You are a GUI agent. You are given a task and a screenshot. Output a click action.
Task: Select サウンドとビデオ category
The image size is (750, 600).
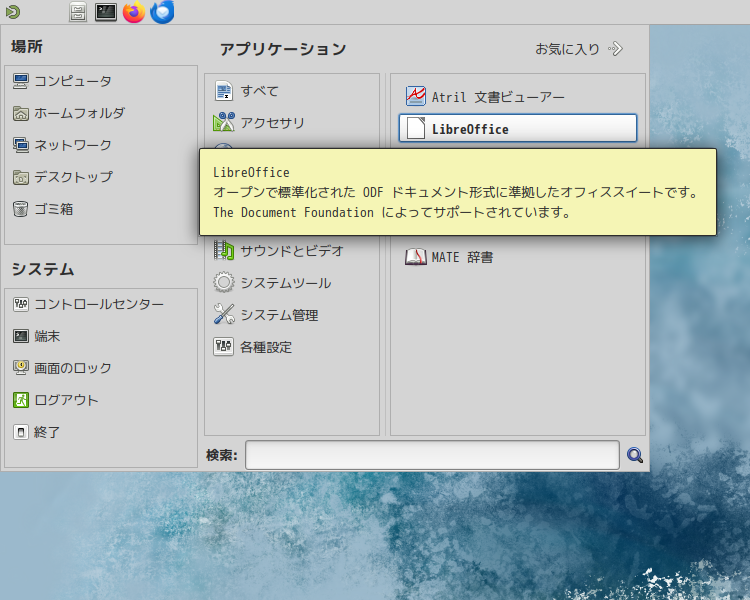278,250
